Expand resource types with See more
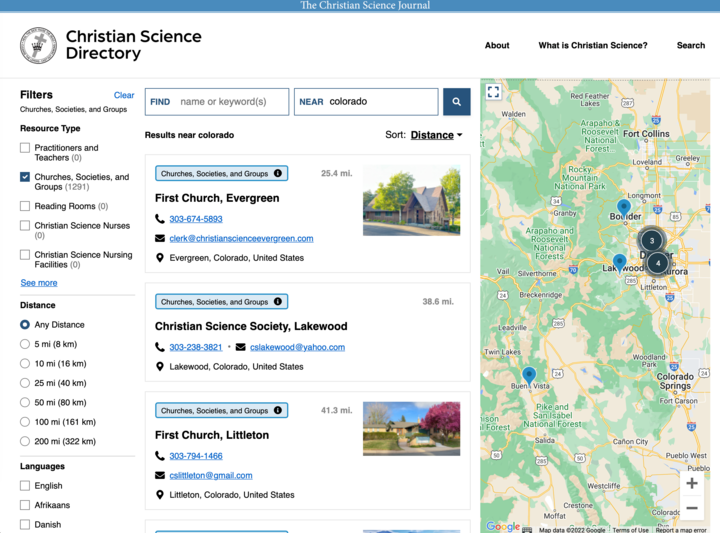This screenshot has height=533, width=720. [x=39, y=283]
